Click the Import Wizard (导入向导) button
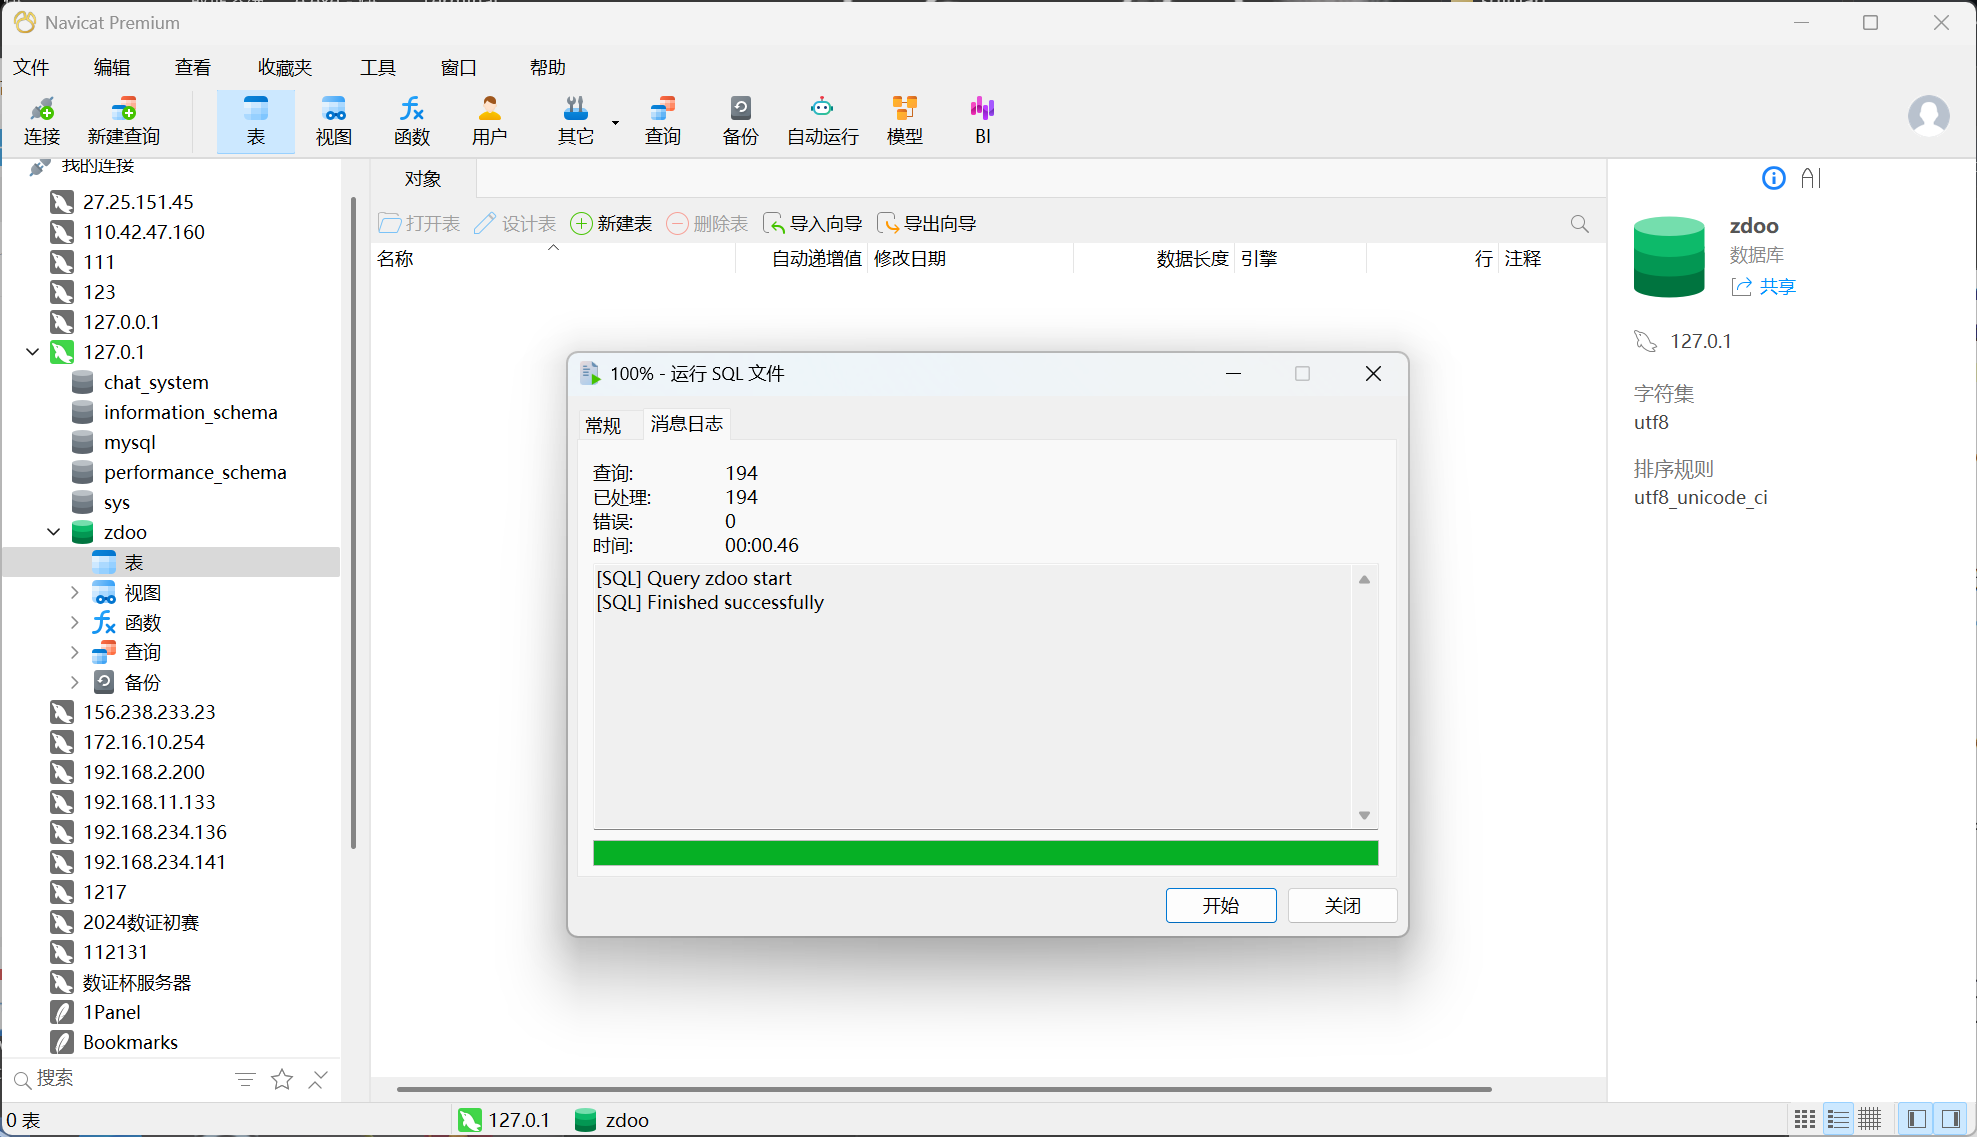This screenshot has height=1137, width=1977. 813,224
